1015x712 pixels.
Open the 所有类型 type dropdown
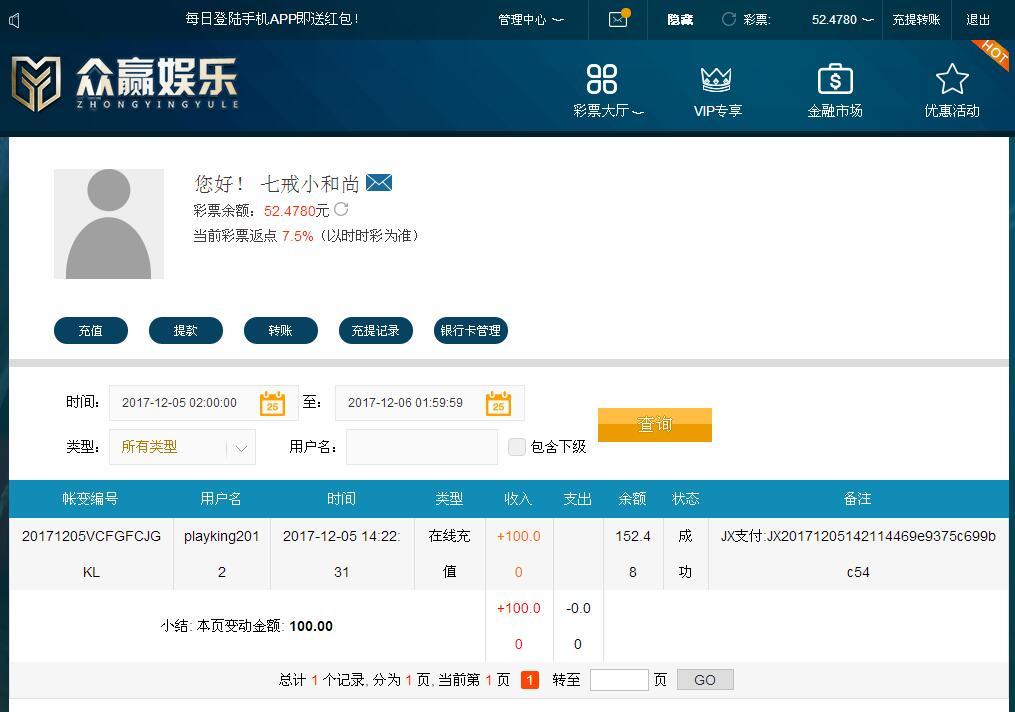pyautogui.click(x=183, y=447)
